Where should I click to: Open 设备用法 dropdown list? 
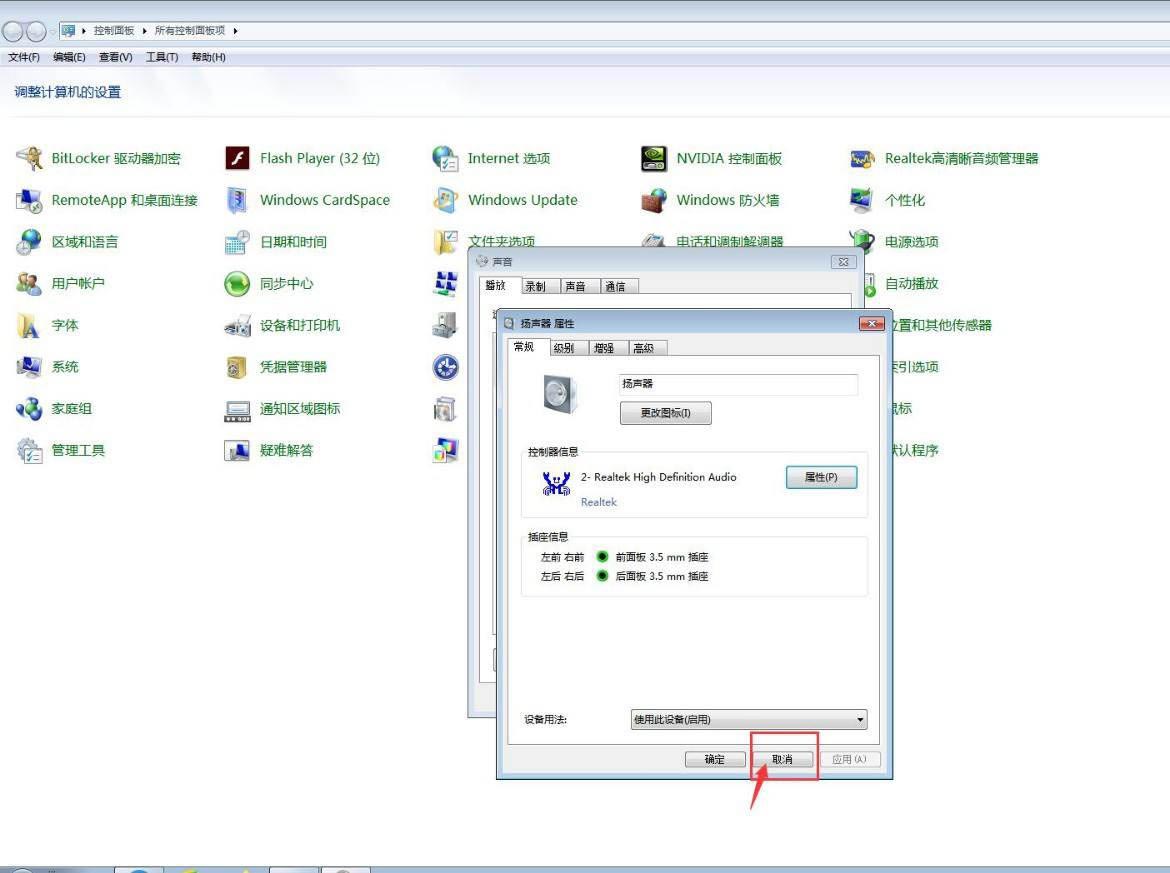pos(748,719)
